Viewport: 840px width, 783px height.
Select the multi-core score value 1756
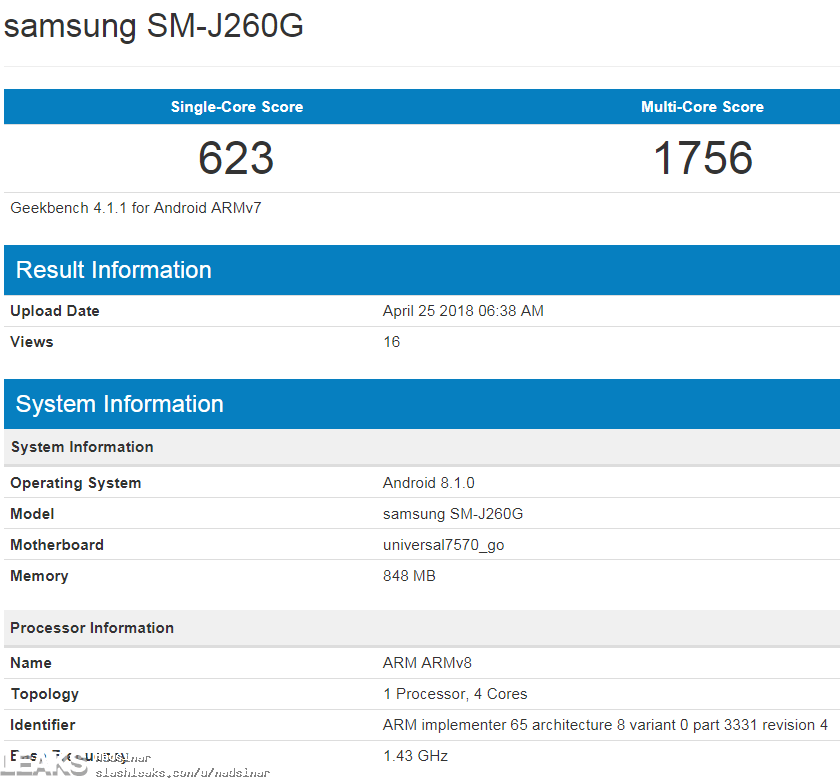703,158
